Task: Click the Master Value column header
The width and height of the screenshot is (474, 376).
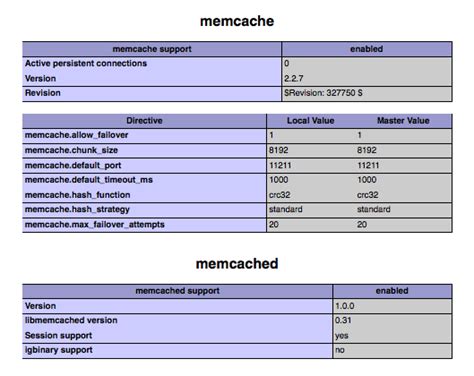Action: click(x=403, y=121)
